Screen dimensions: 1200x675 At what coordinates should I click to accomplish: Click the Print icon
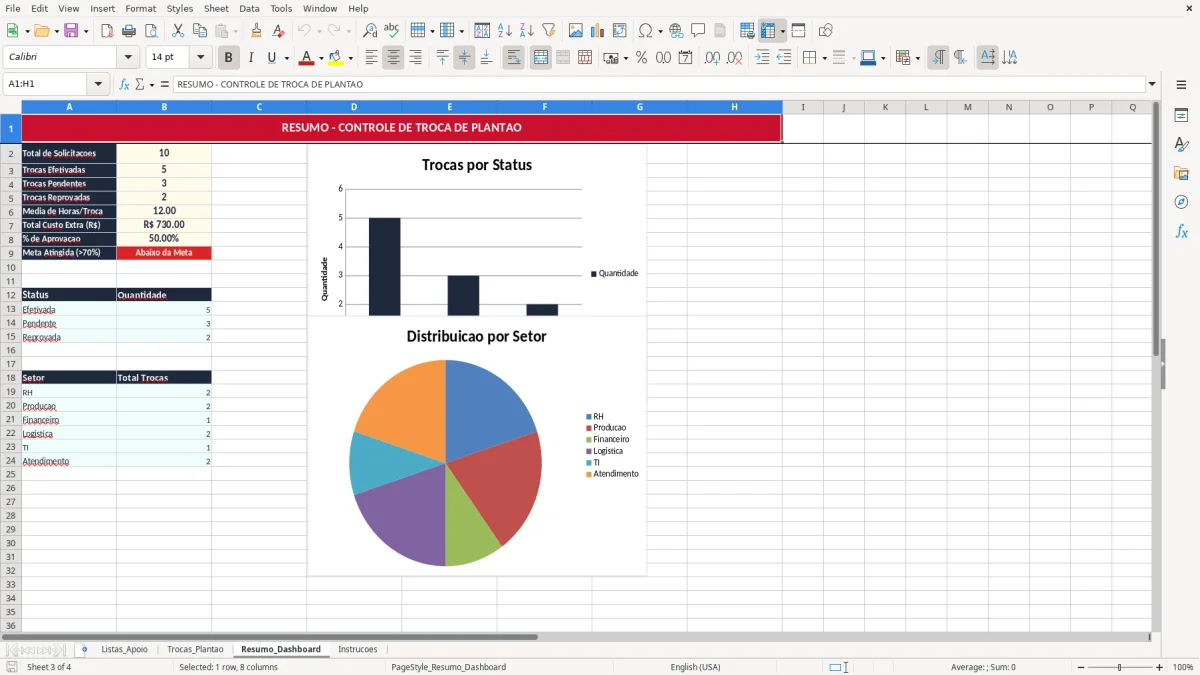[x=129, y=30]
